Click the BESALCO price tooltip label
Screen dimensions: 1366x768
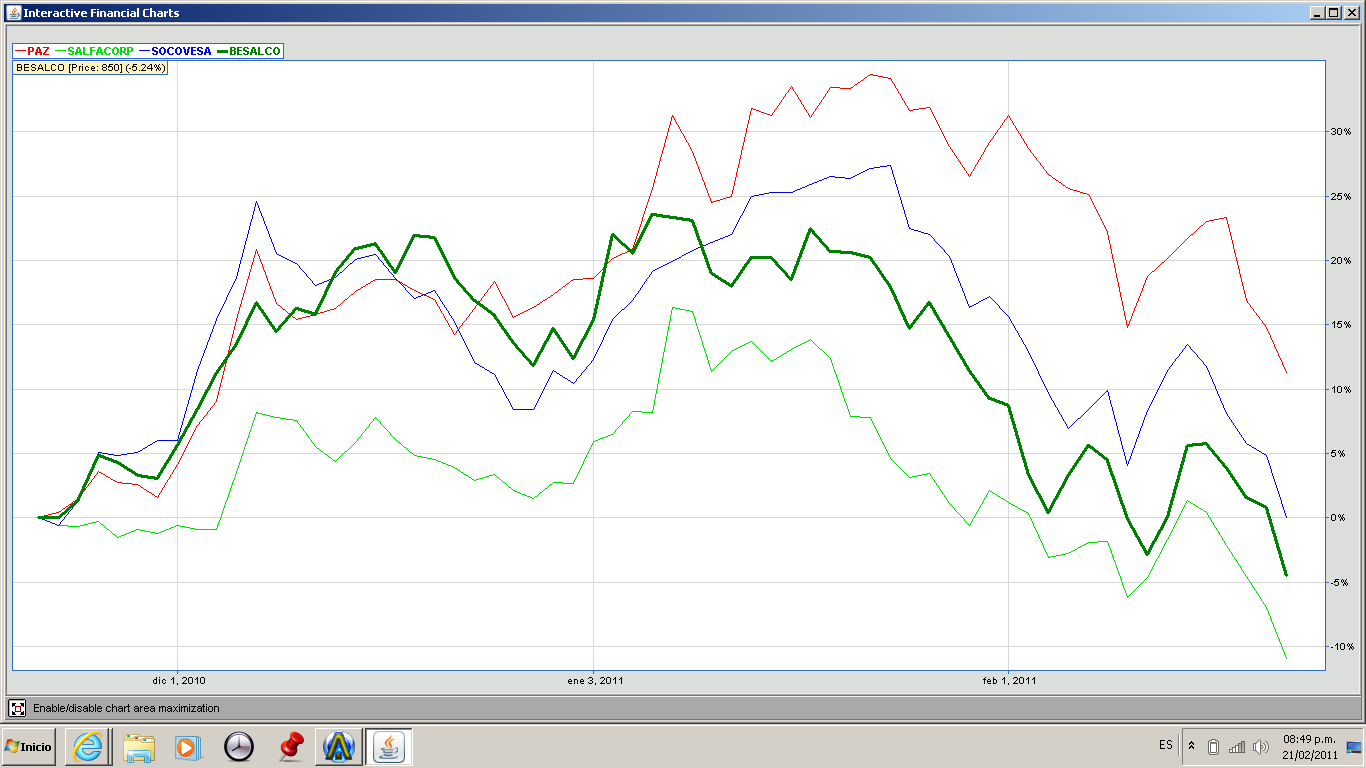pos(90,68)
